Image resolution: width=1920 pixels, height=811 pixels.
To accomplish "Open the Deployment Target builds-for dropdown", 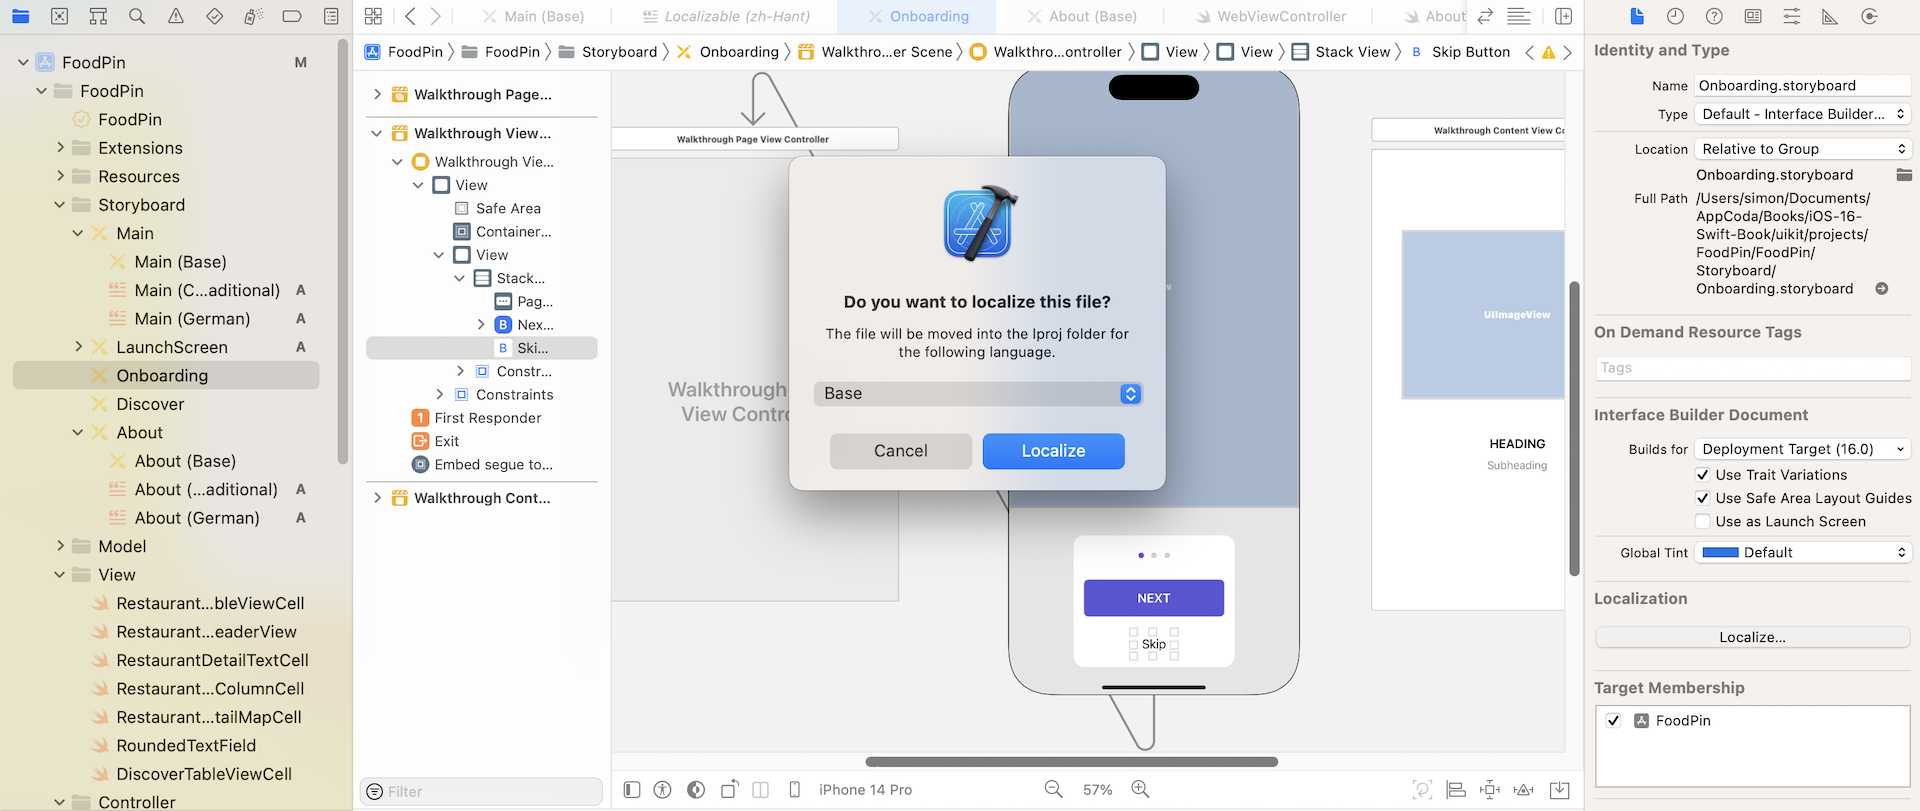I will coord(1802,449).
